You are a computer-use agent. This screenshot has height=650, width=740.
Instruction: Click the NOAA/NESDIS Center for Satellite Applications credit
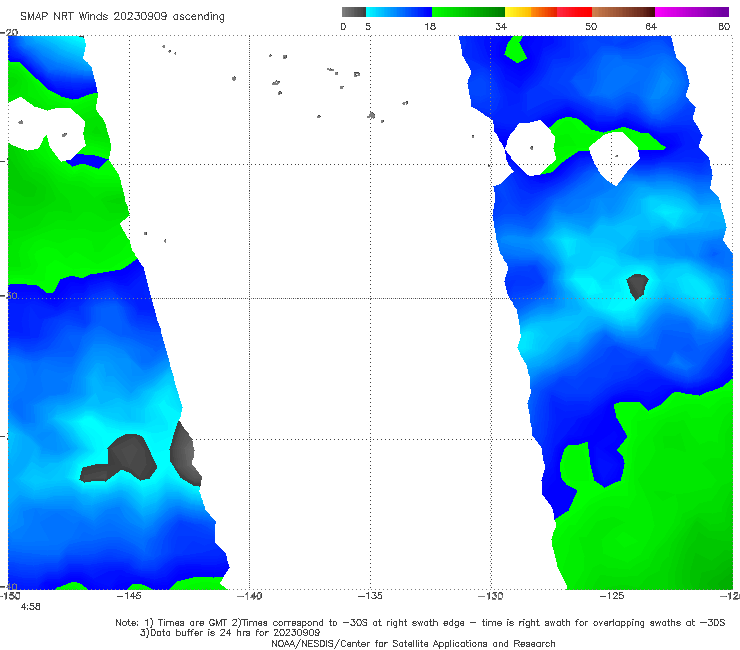coord(413,644)
